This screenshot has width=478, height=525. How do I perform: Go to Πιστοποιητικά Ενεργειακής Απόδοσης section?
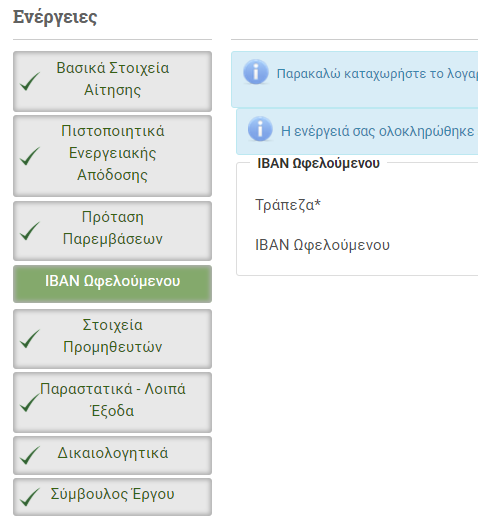112,156
